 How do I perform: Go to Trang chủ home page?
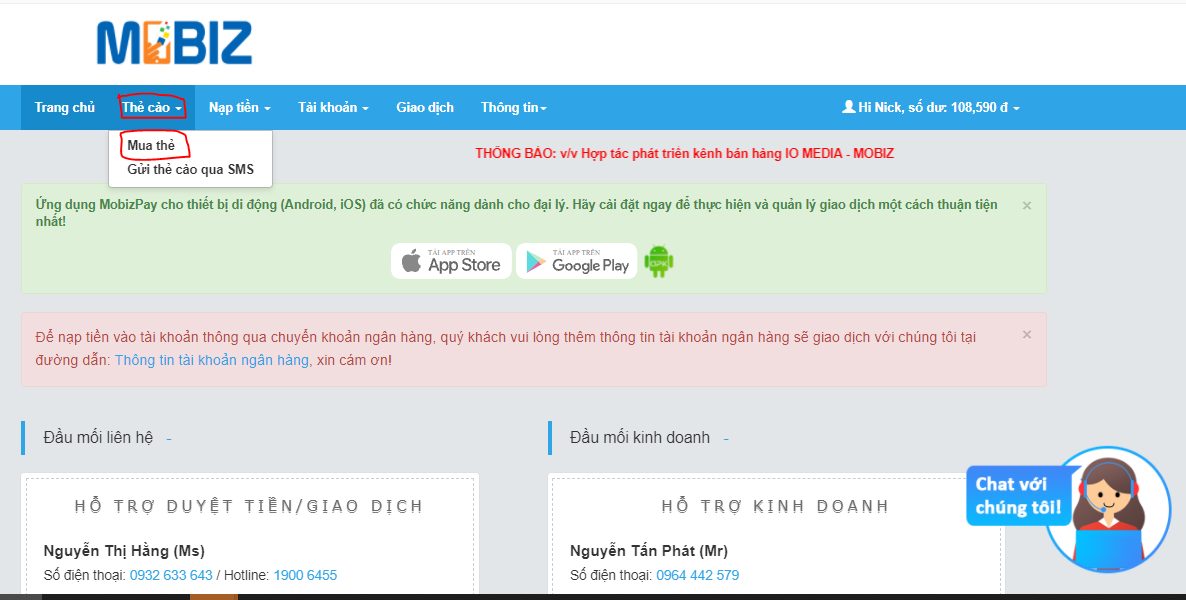click(x=65, y=108)
